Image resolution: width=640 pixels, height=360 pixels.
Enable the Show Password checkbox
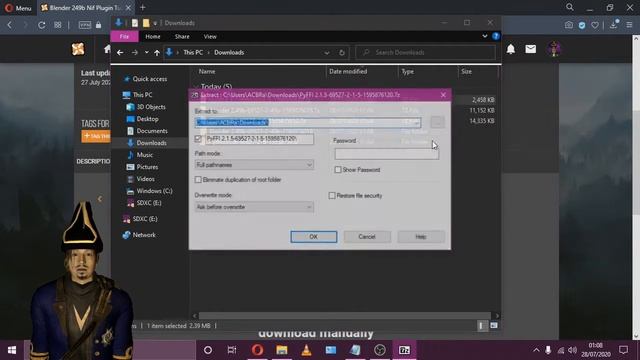coord(338,170)
